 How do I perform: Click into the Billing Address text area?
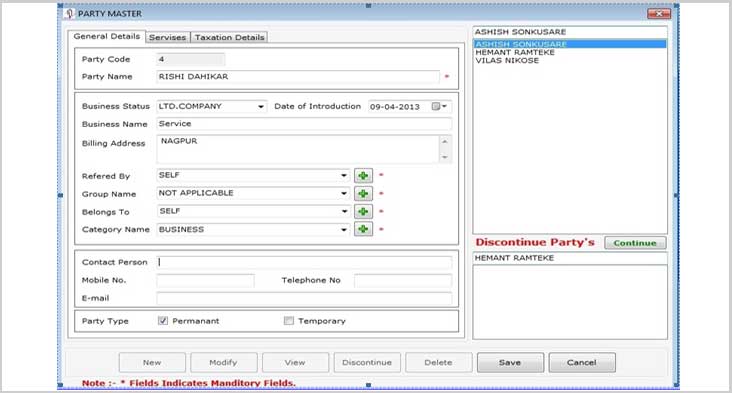(298, 149)
